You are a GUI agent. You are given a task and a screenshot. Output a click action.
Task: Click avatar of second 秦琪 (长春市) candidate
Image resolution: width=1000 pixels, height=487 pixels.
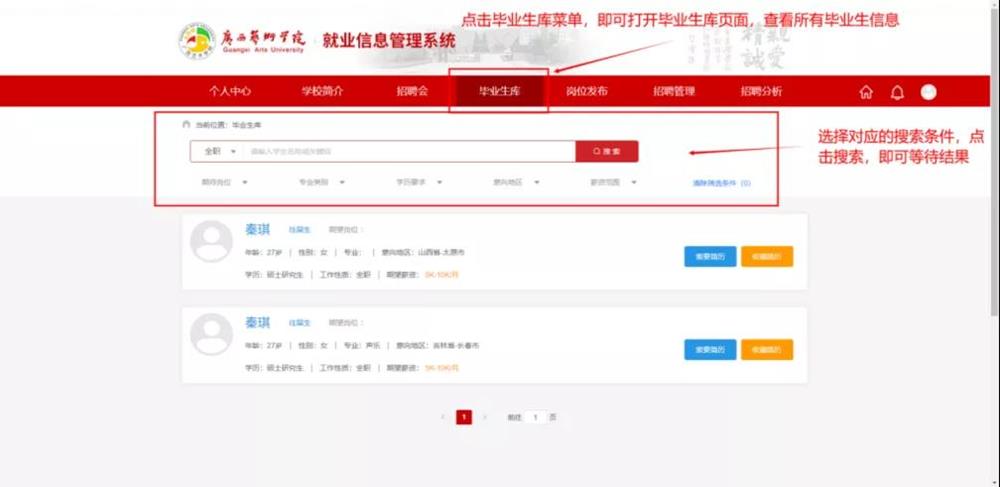click(x=211, y=334)
